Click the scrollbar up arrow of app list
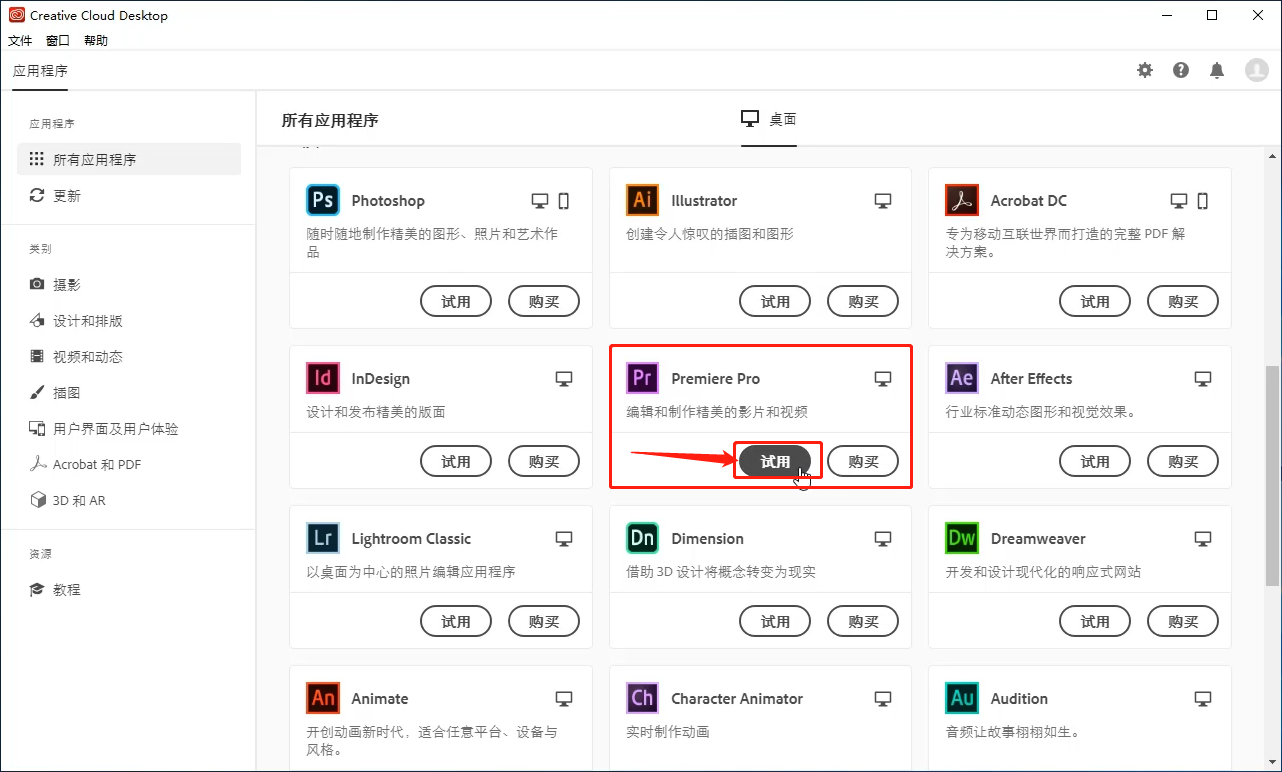Image resolution: width=1282 pixels, height=772 pixels. (x=1272, y=155)
